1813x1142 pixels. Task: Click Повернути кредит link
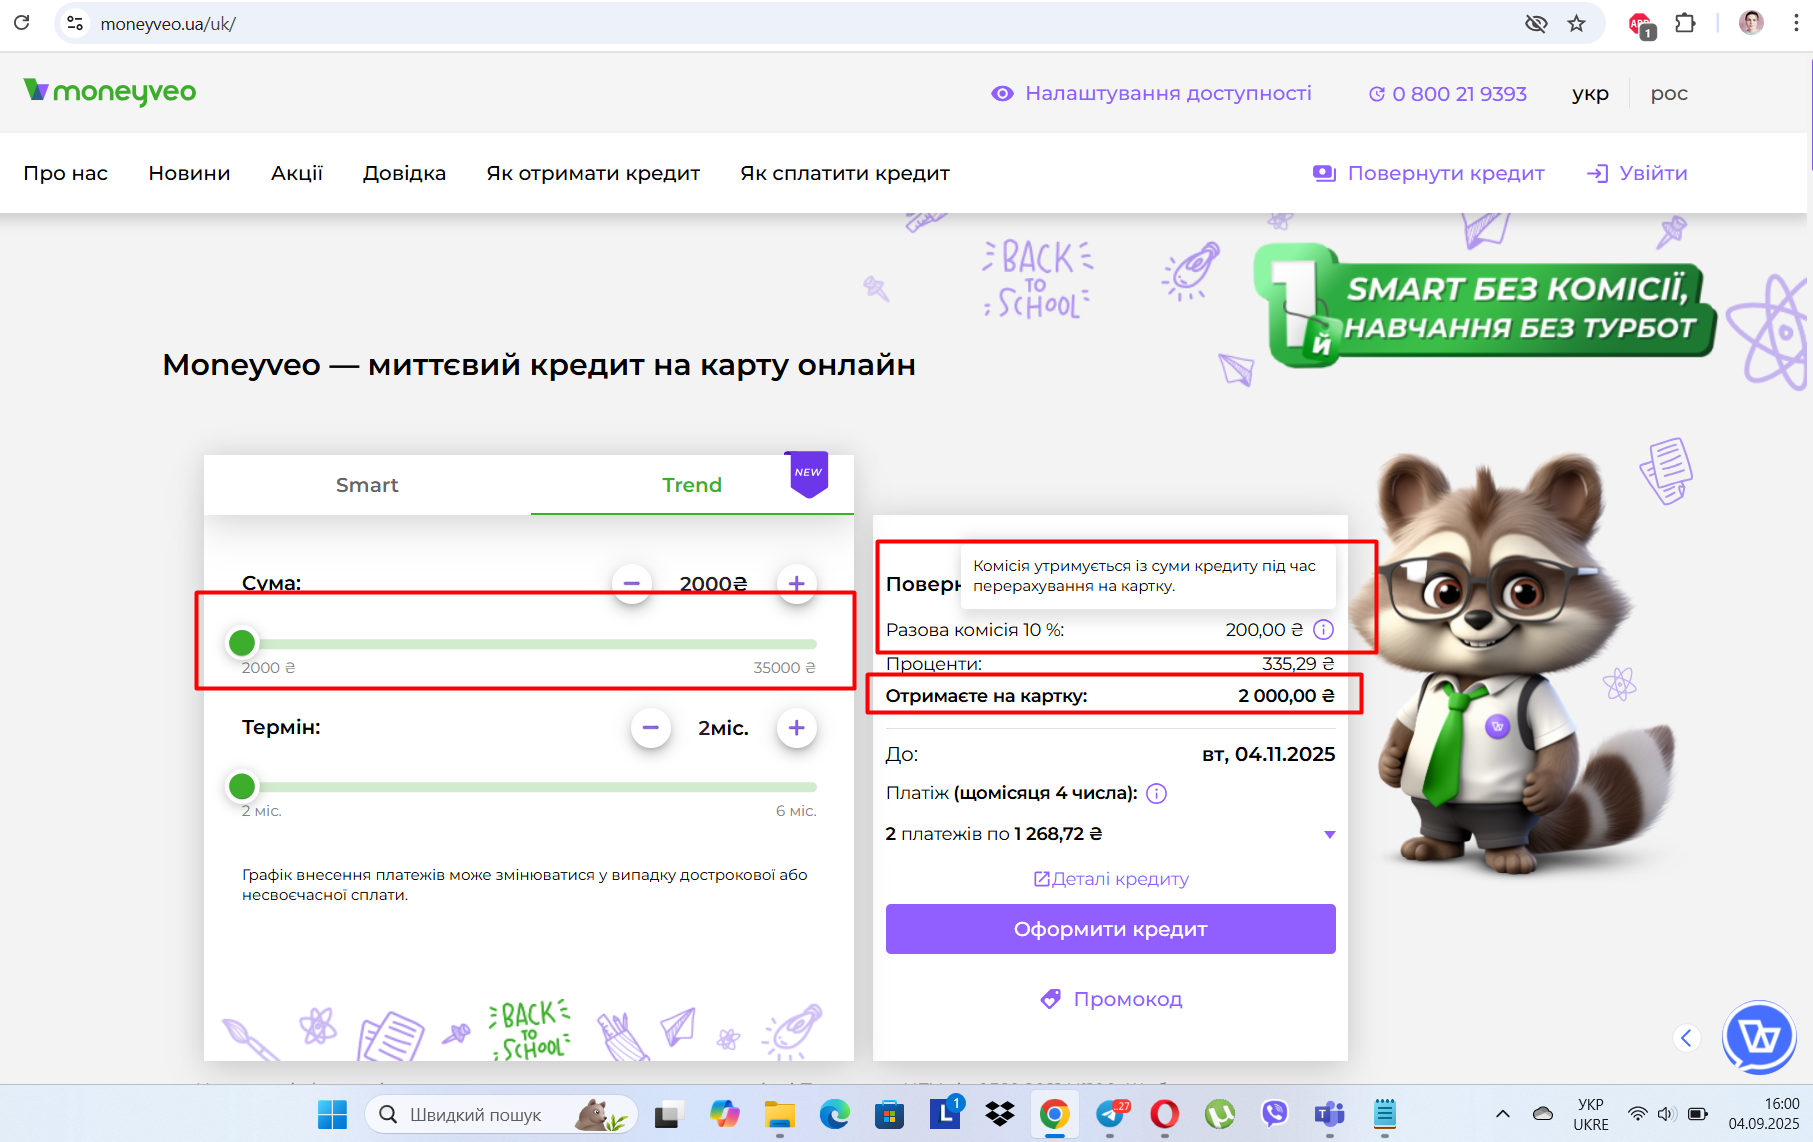[x=1446, y=173]
